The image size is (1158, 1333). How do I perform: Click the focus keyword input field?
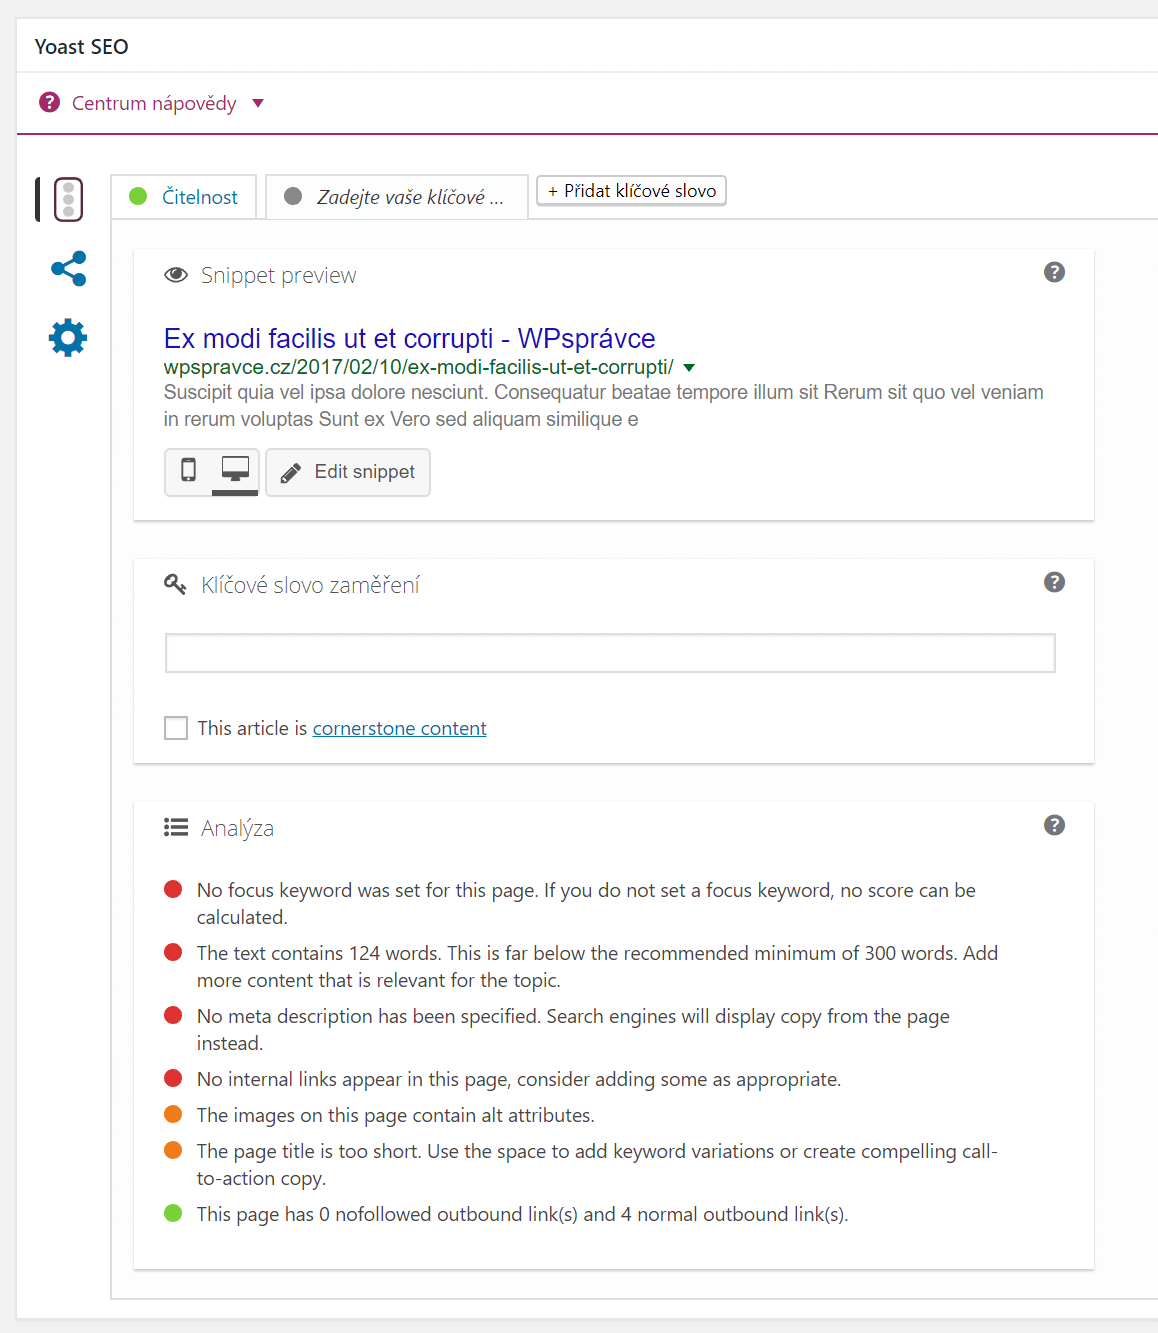pos(610,653)
